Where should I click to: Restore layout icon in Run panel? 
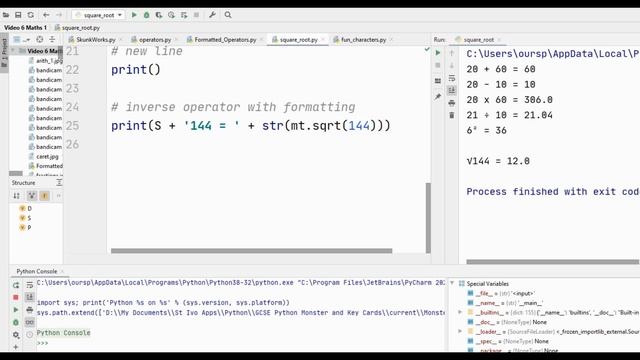[x=438, y=81]
